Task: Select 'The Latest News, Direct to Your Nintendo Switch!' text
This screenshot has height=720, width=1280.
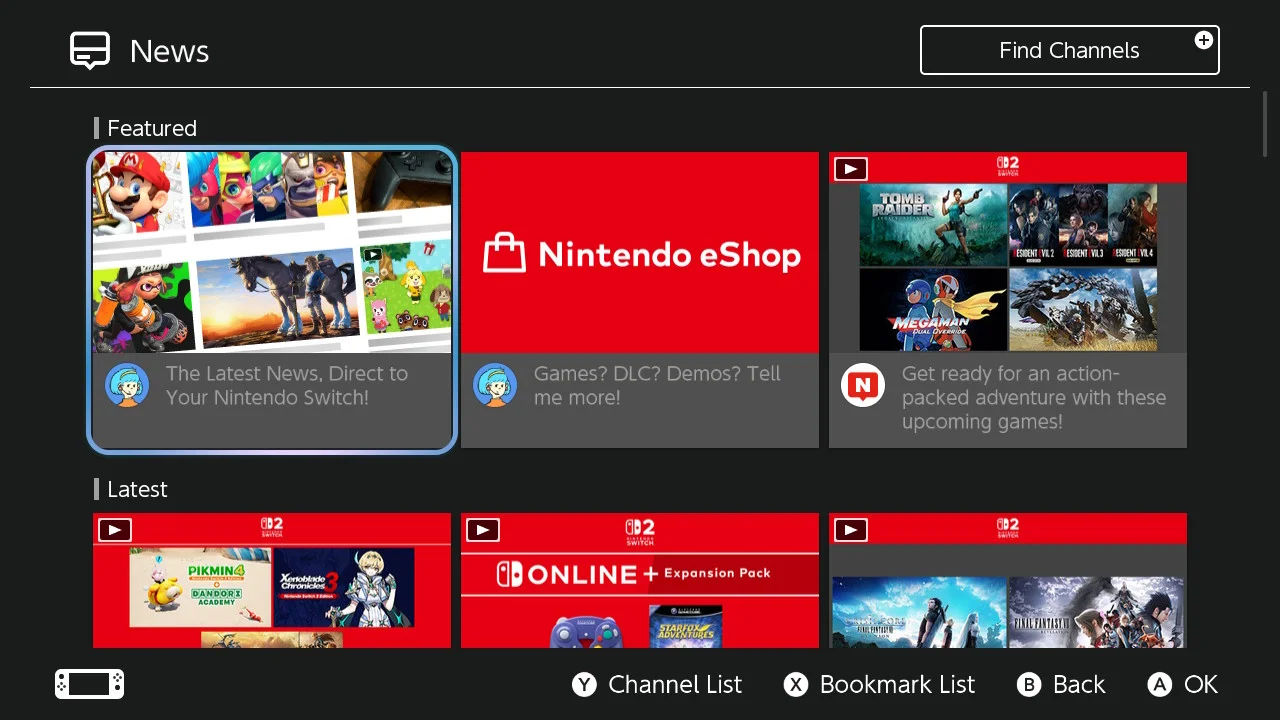Action: 287,385
